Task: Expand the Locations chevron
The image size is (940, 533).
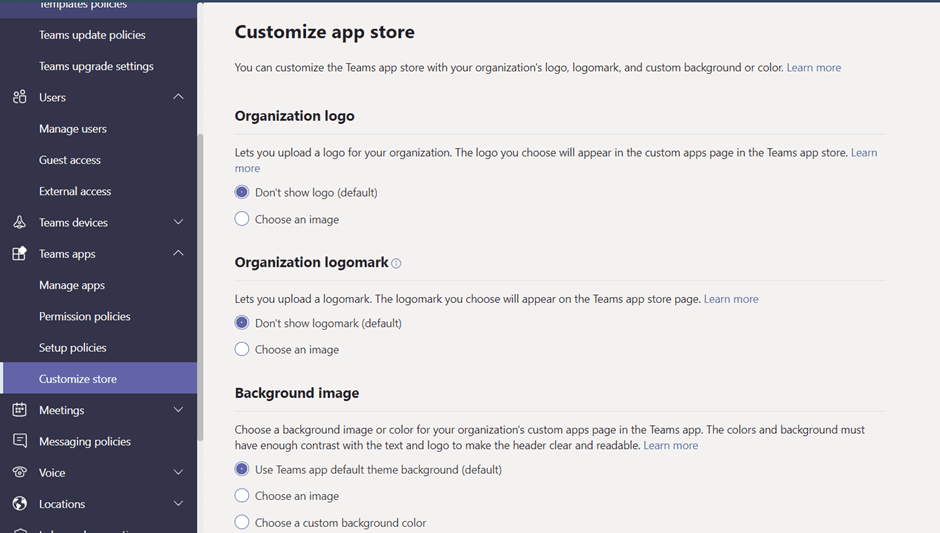Action: (178, 504)
